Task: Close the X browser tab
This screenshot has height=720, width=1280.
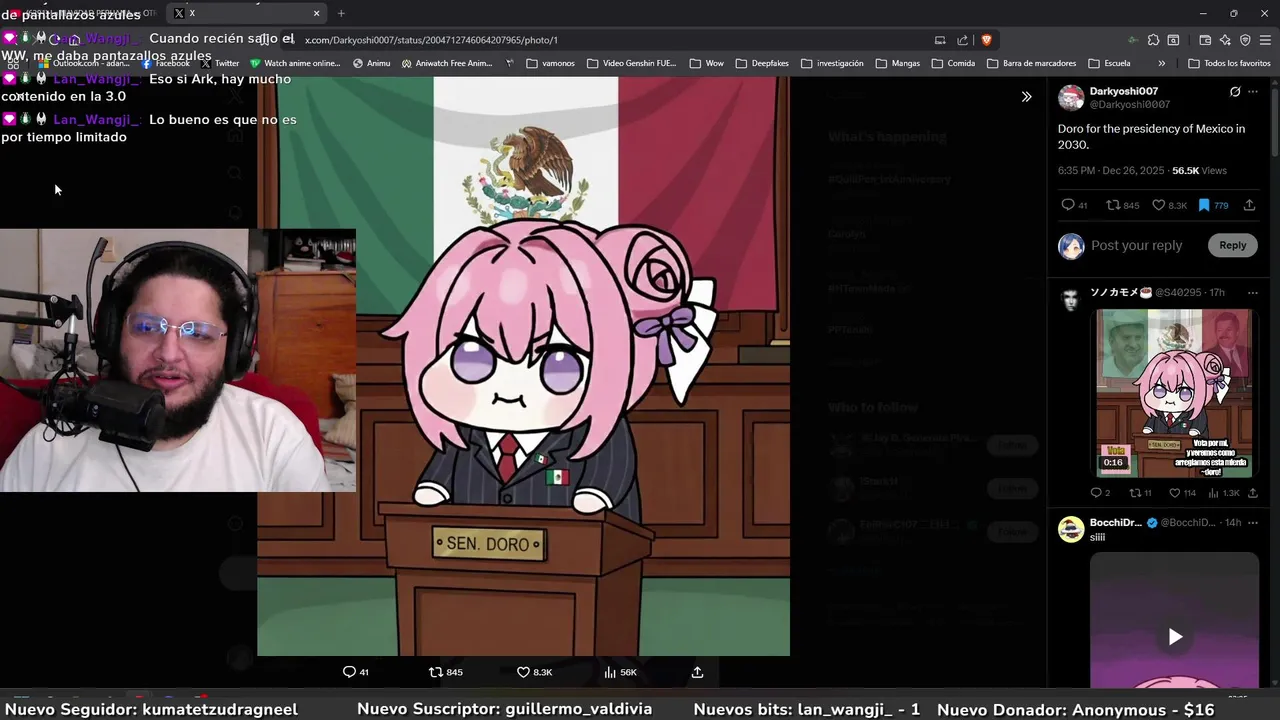Action: point(317,13)
